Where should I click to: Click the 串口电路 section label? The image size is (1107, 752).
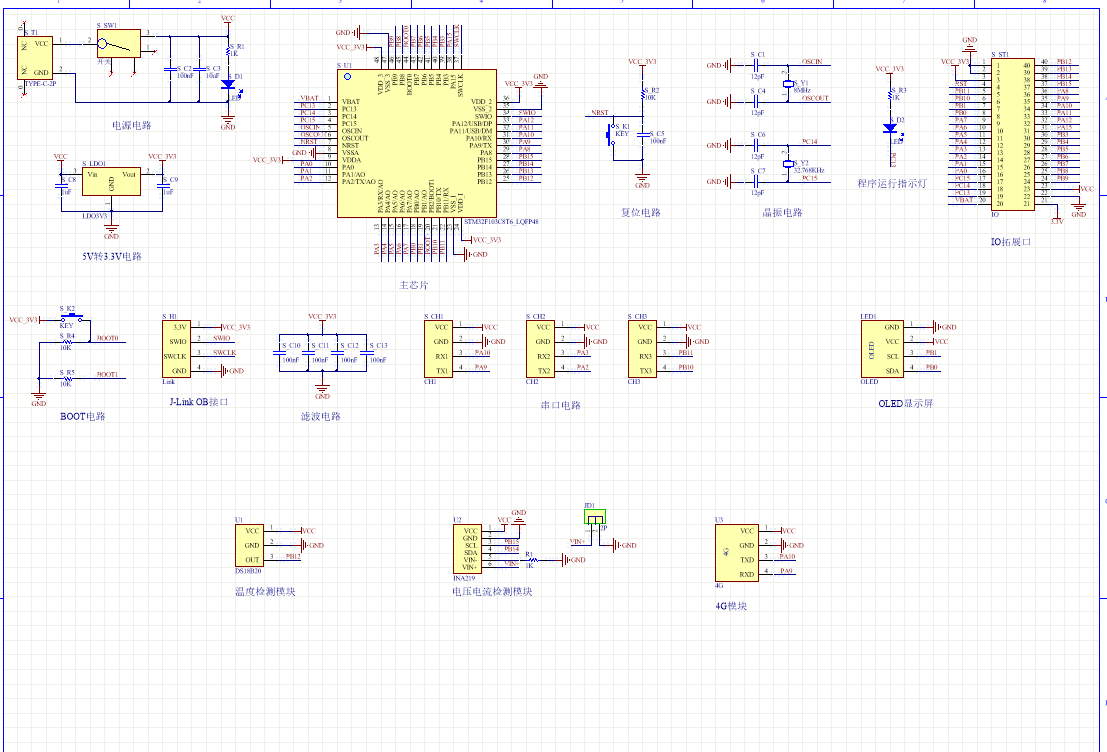(561, 405)
